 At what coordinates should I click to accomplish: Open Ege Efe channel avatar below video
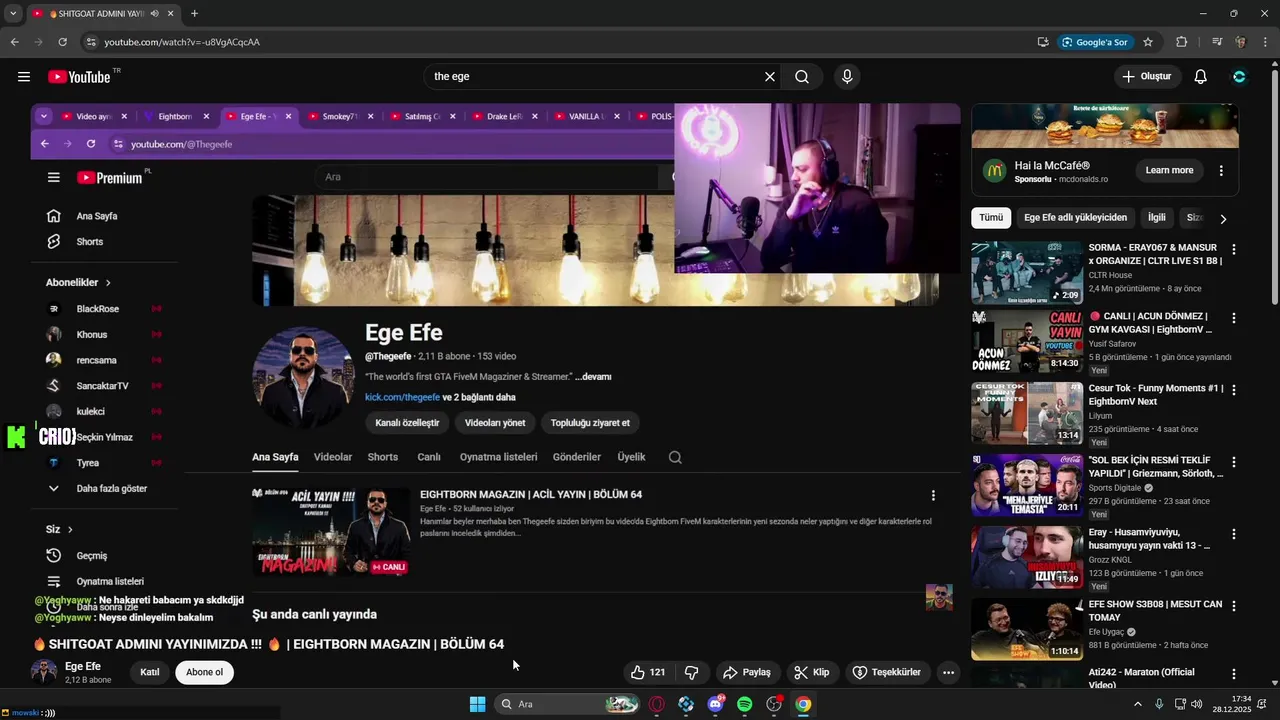44,671
